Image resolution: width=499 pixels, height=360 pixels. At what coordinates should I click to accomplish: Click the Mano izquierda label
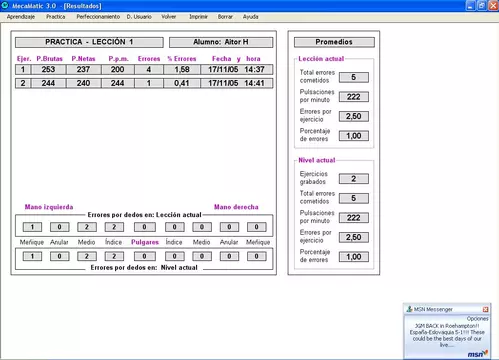point(49,207)
